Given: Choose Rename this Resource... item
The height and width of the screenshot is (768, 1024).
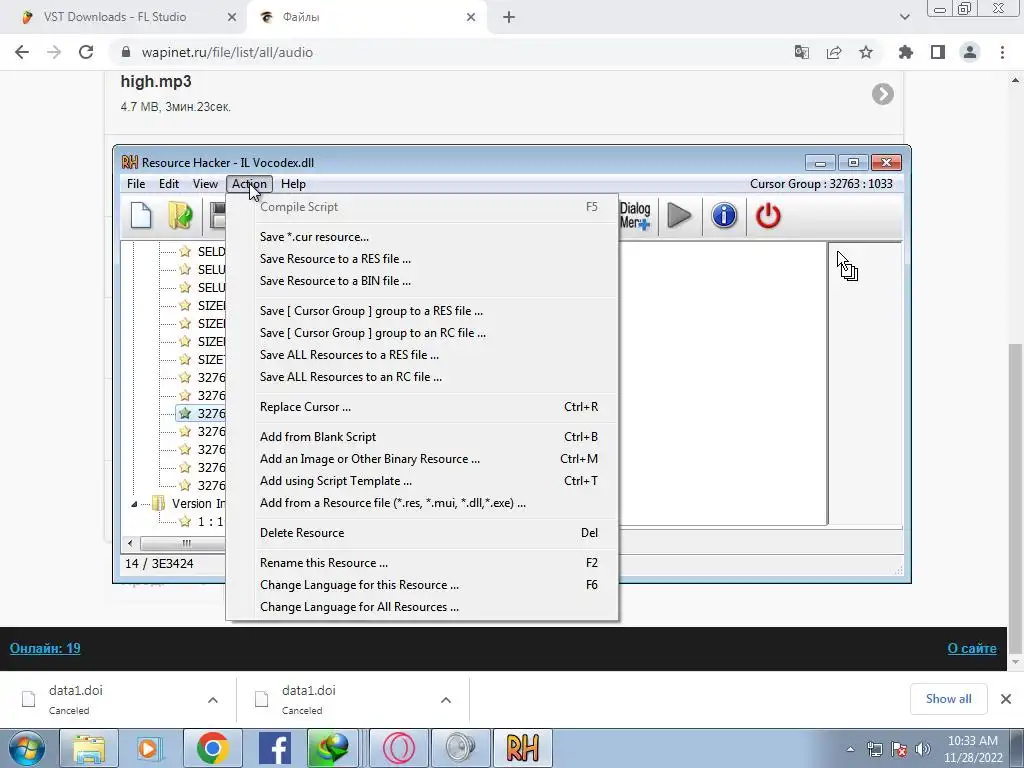Looking at the screenshot, I should [x=422, y=563].
